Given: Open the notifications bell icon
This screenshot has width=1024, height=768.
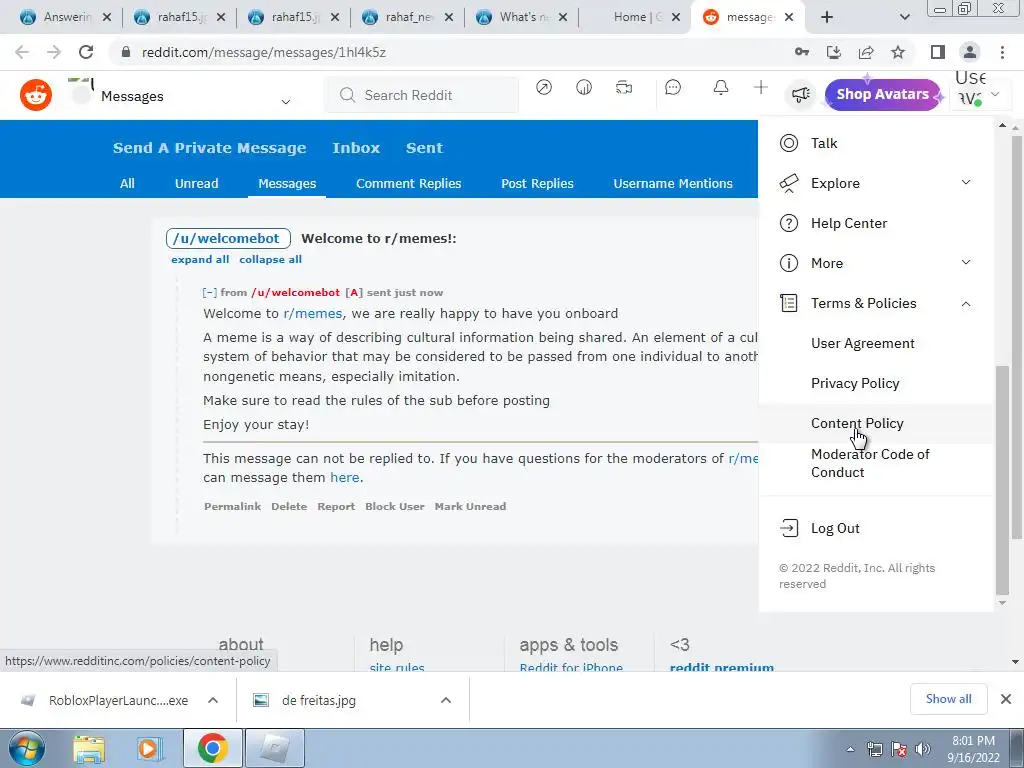Looking at the screenshot, I should 720,88.
